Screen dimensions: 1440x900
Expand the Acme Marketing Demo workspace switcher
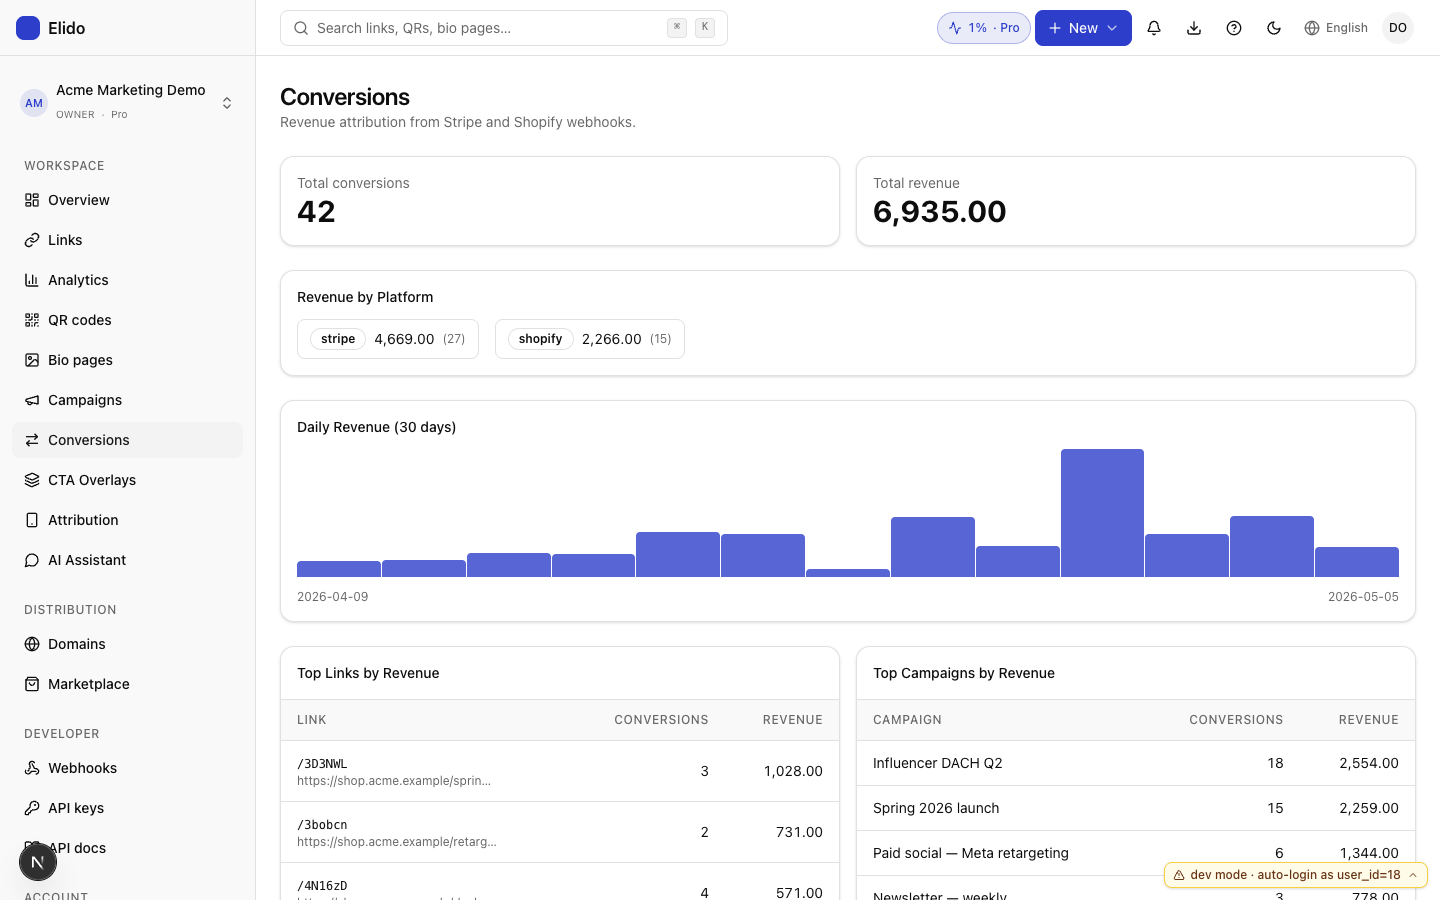(x=128, y=102)
